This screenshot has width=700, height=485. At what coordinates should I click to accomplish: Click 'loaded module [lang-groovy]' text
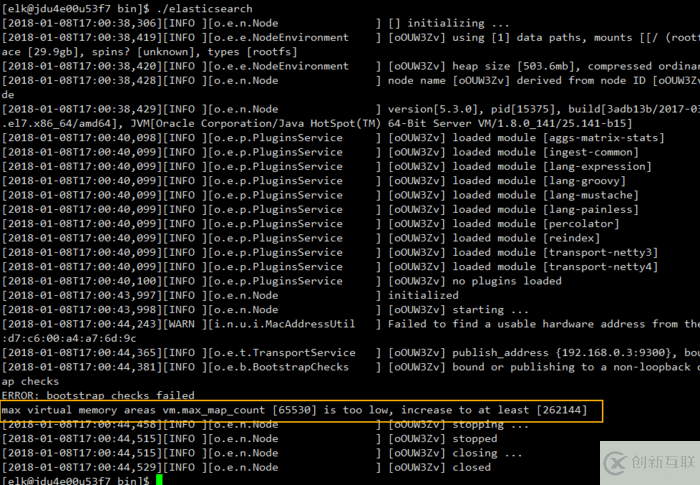539,181
